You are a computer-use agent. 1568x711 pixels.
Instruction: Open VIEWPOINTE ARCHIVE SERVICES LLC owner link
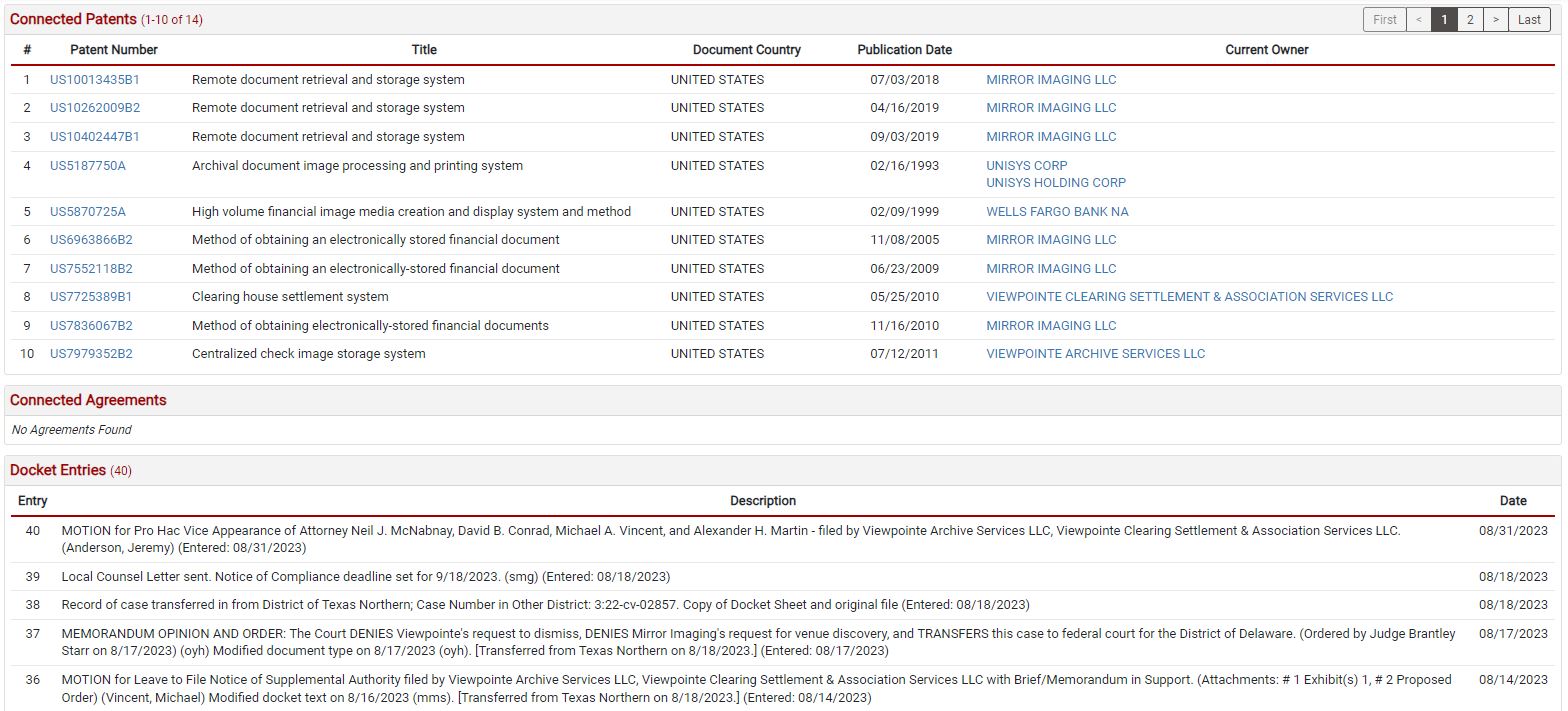[x=1095, y=354]
